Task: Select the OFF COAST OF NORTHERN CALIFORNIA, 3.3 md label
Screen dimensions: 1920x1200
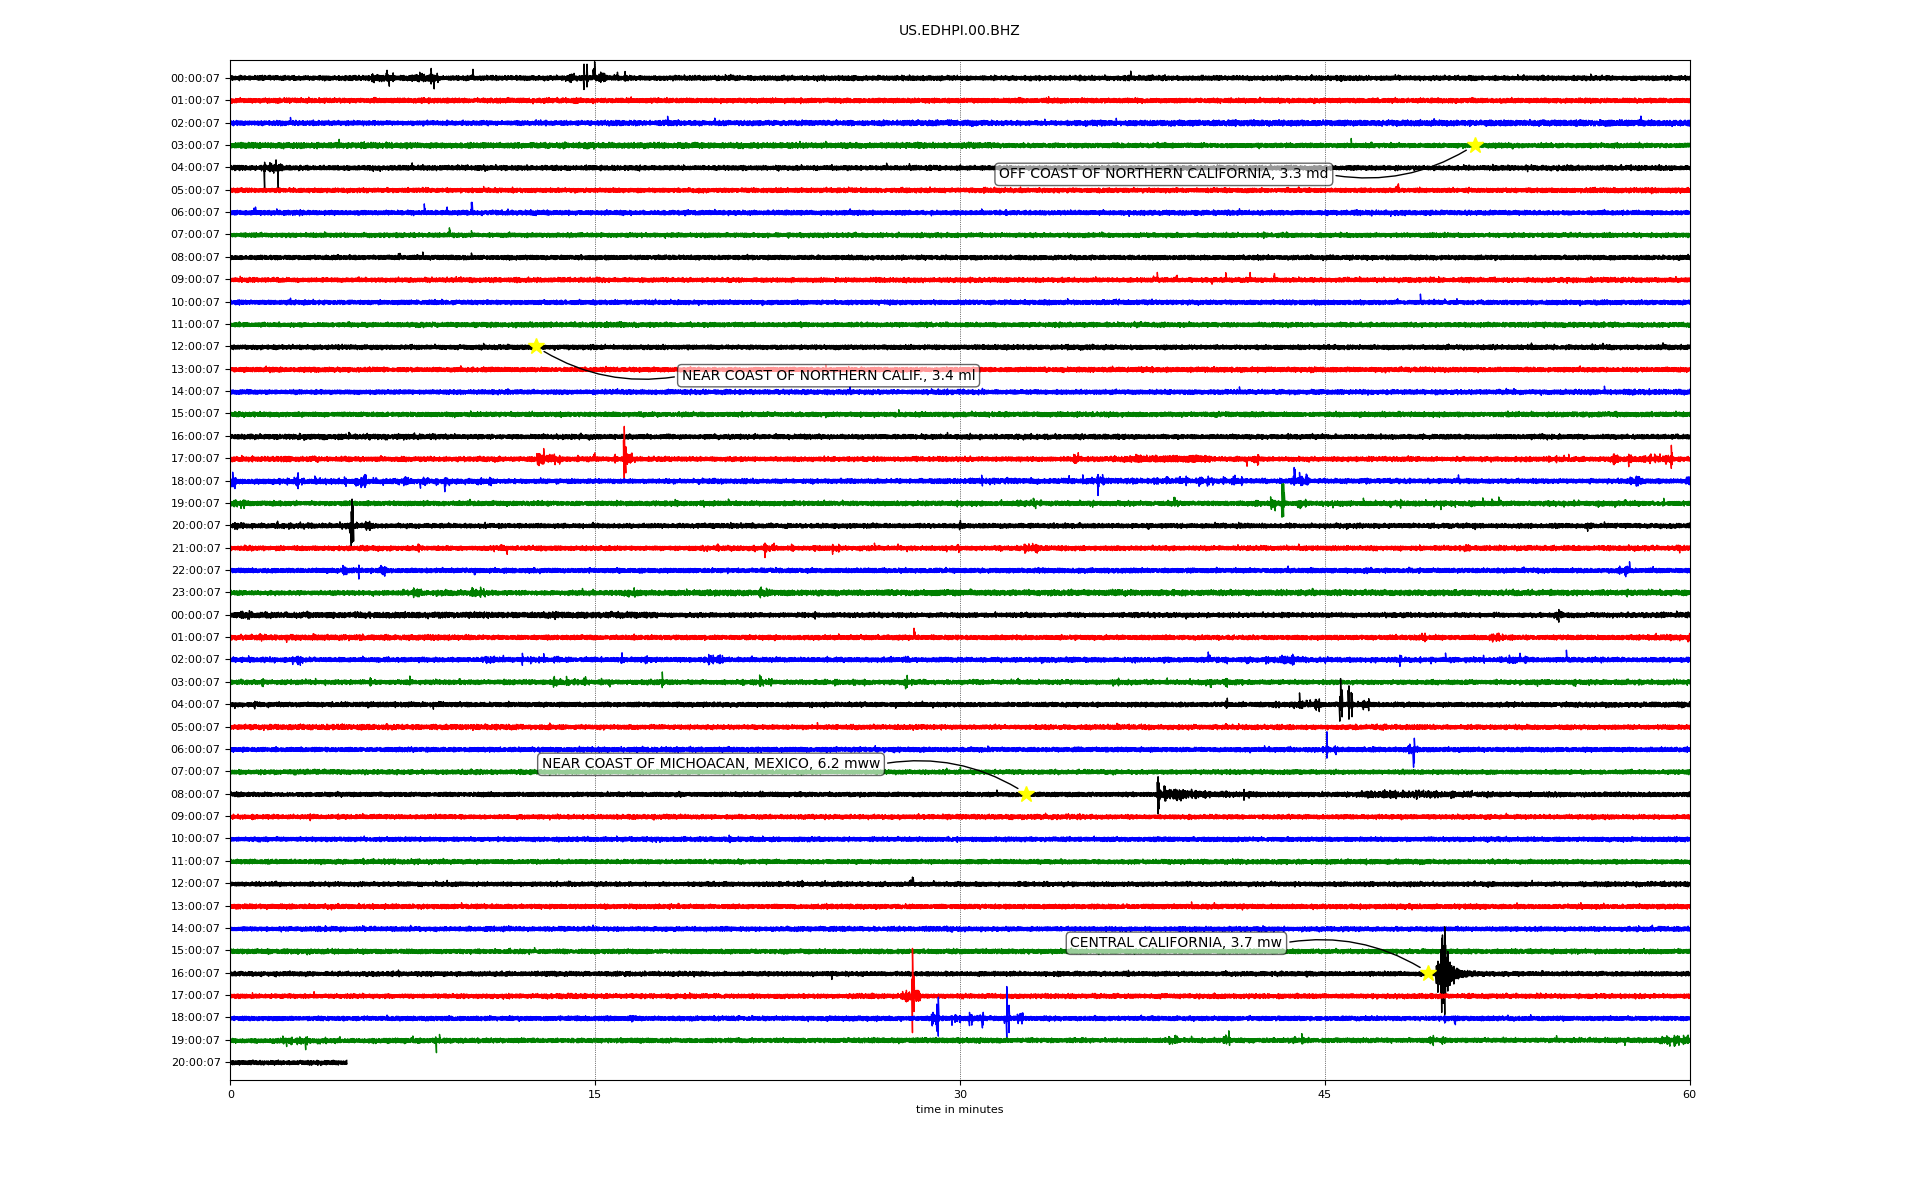Action: (1163, 174)
